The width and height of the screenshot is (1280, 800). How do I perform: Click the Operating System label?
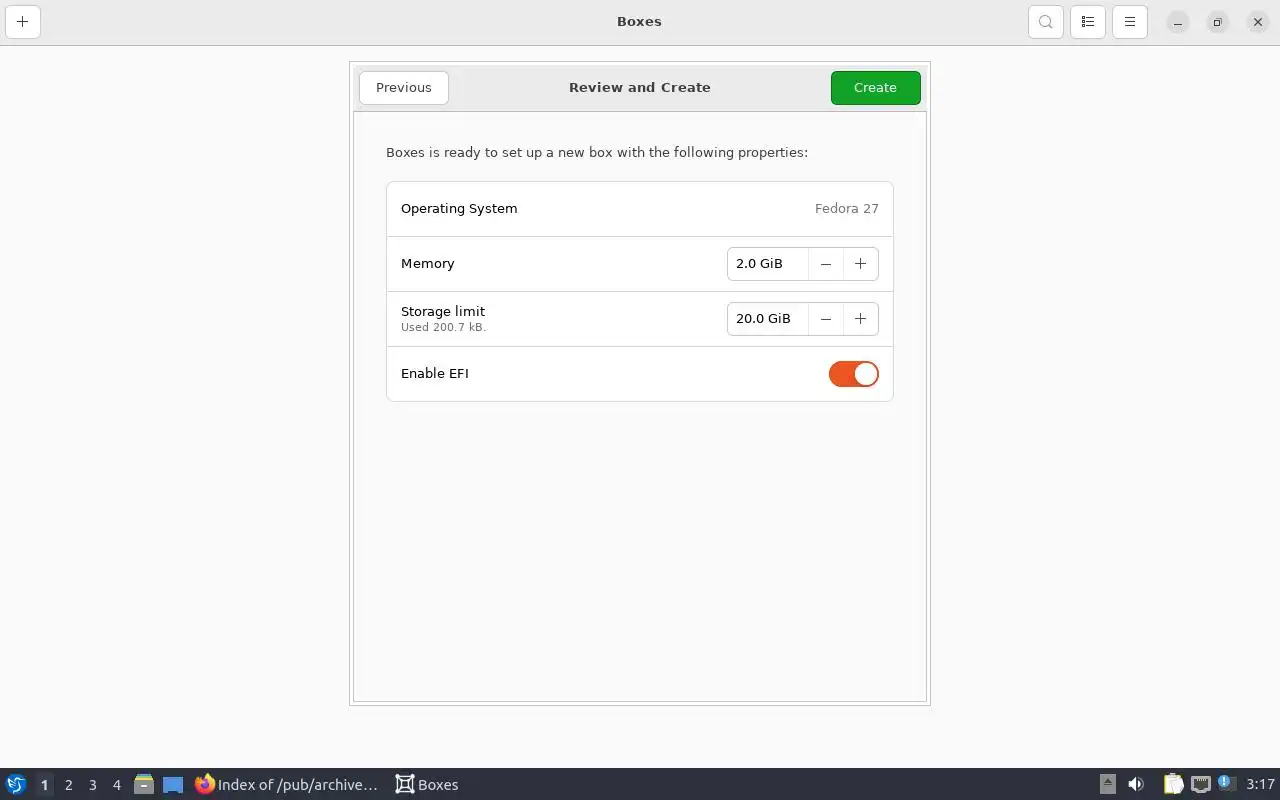click(459, 209)
